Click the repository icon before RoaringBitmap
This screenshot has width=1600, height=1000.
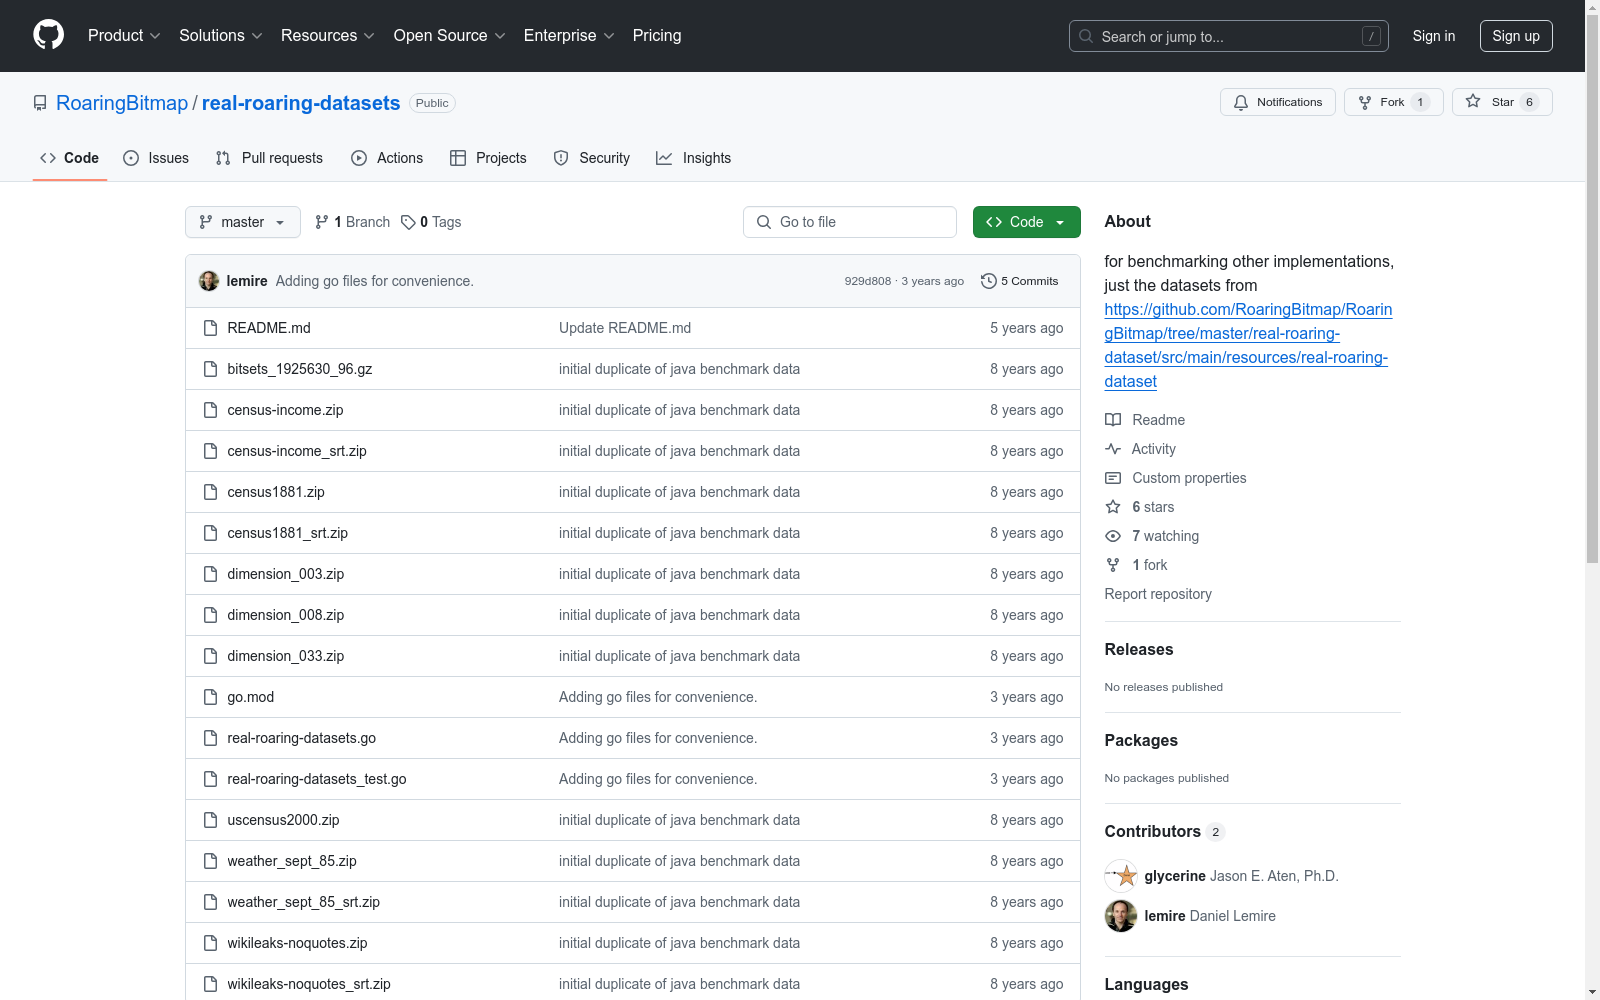40,103
